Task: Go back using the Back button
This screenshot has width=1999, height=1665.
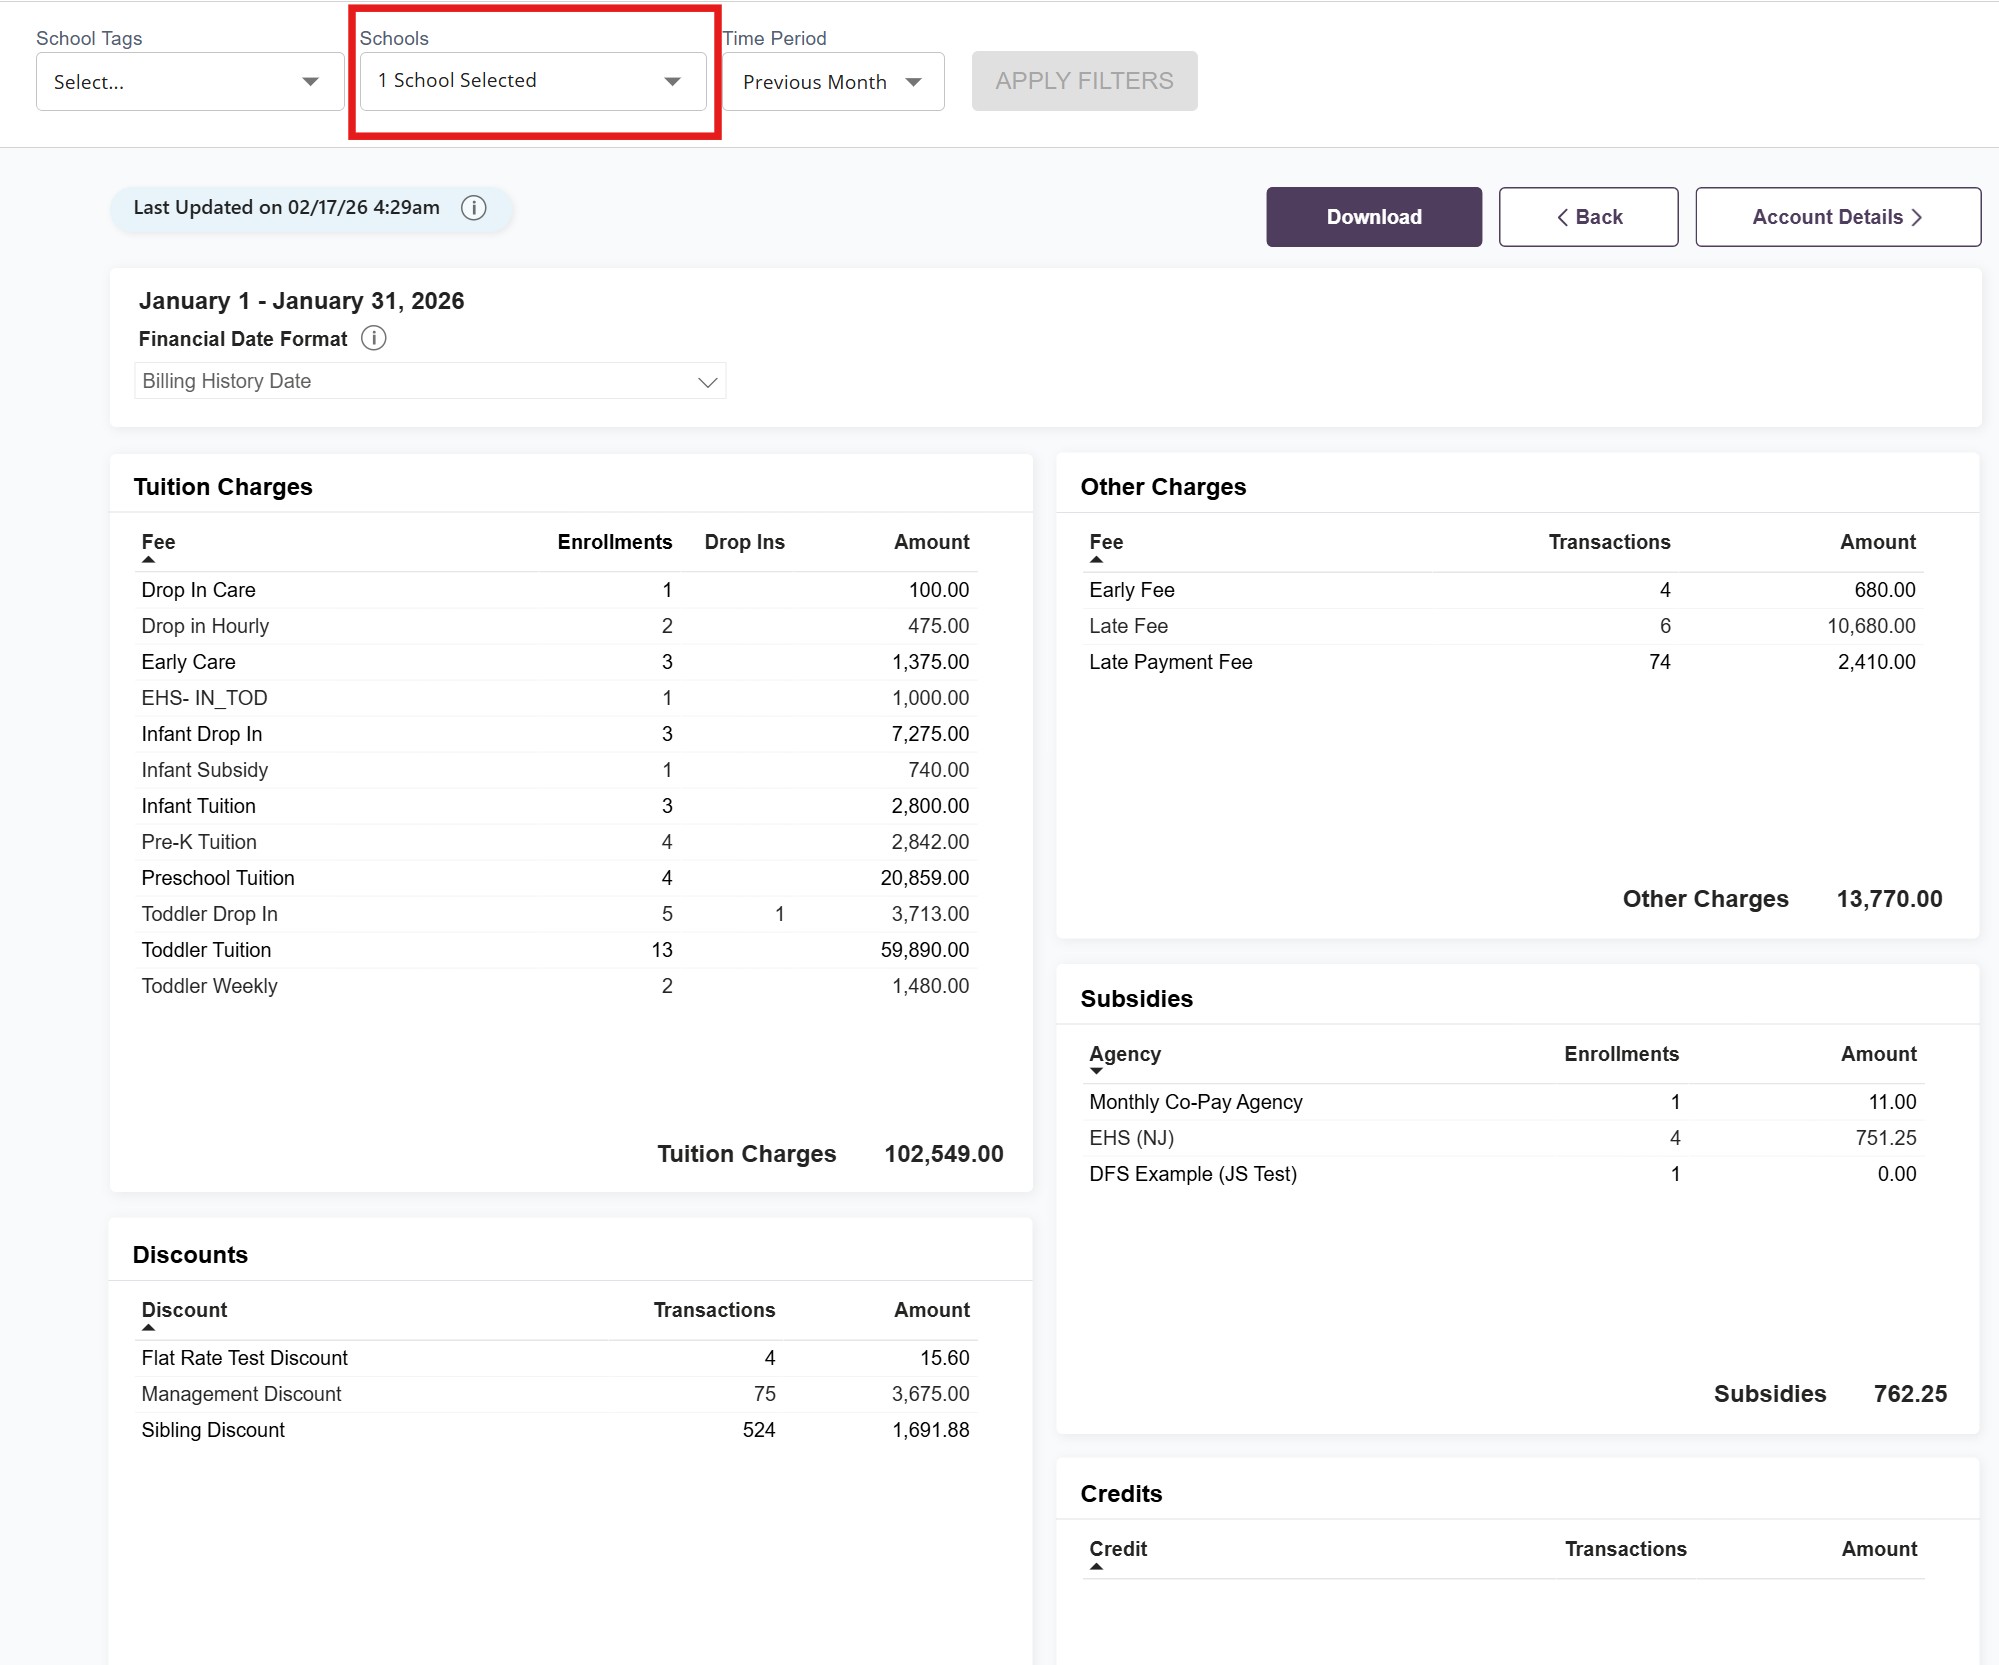Action: pyautogui.click(x=1587, y=217)
